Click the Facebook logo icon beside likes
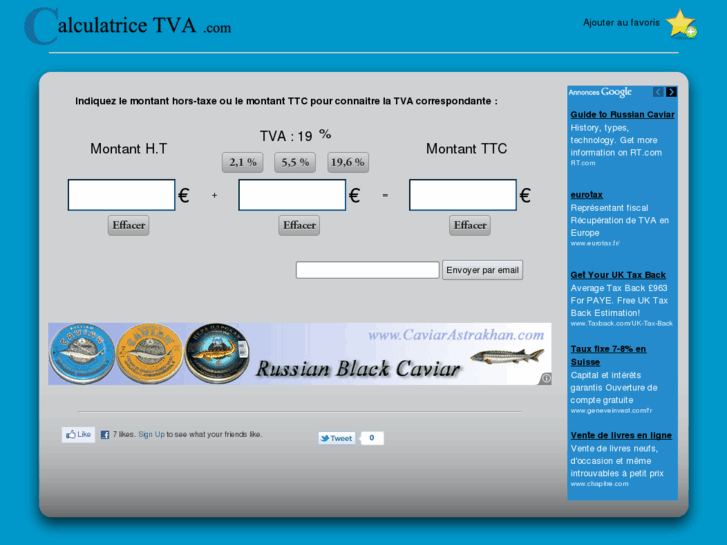 pos(105,435)
